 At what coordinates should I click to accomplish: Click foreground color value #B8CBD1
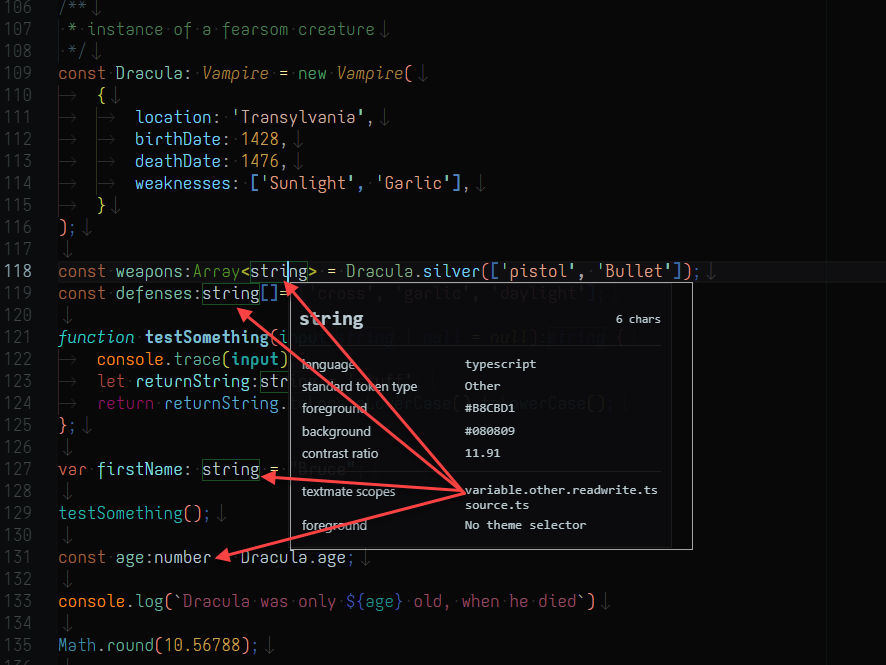489,408
